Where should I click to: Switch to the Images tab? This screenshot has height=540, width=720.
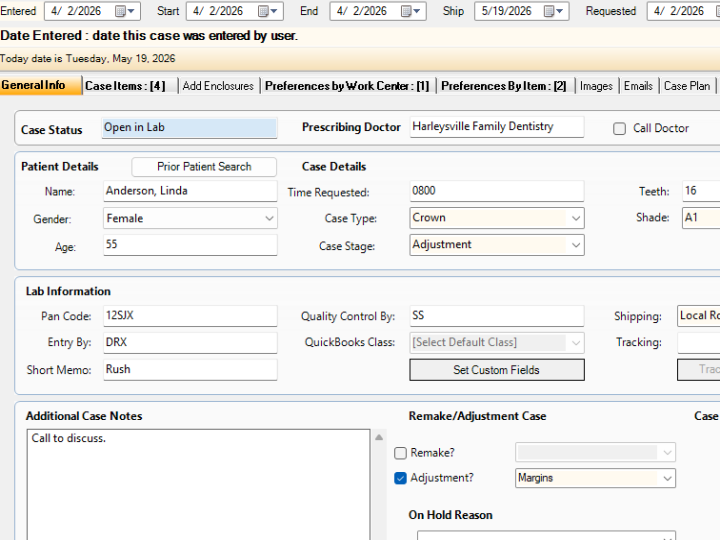(596, 86)
